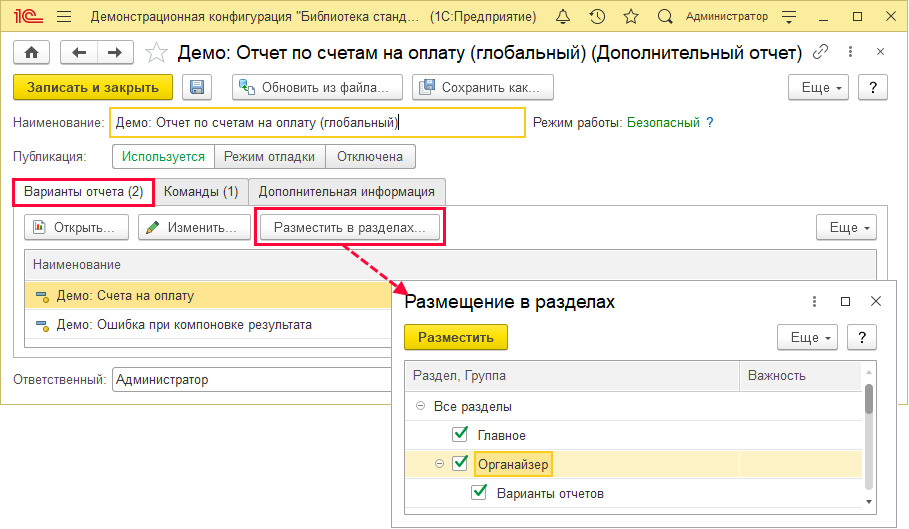Toggle Органайзер checkbox
Image resolution: width=909 pixels, height=529 pixels.
pyautogui.click(x=460, y=463)
